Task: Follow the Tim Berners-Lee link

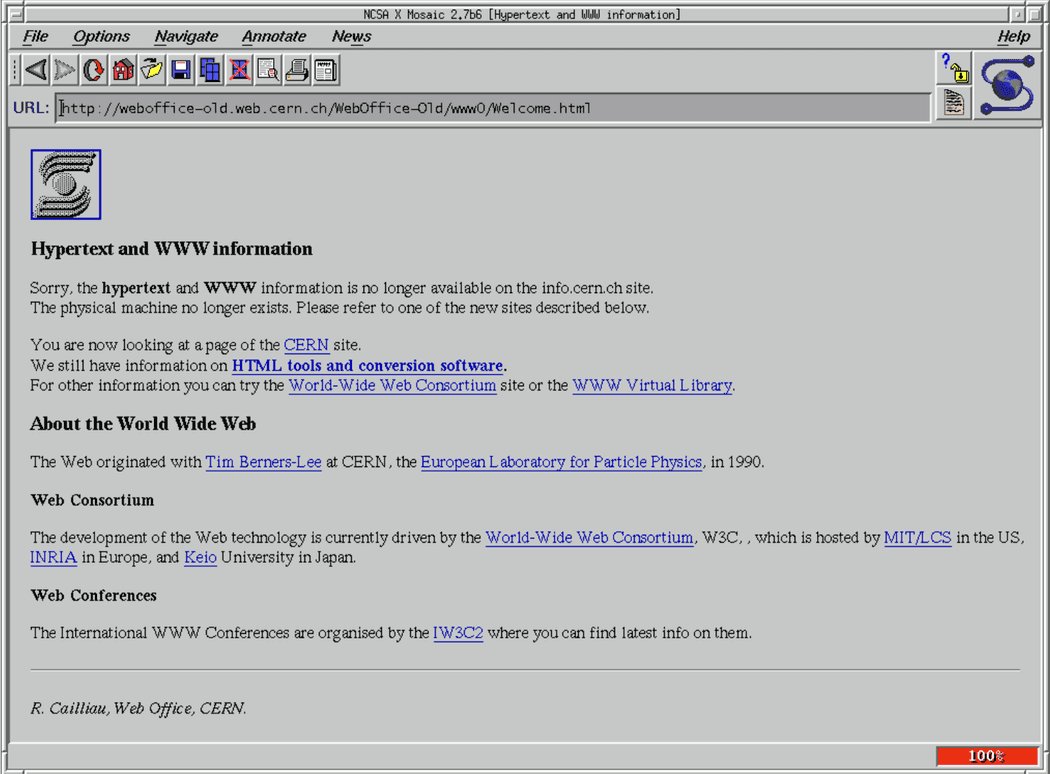Action: click(263, 462)
